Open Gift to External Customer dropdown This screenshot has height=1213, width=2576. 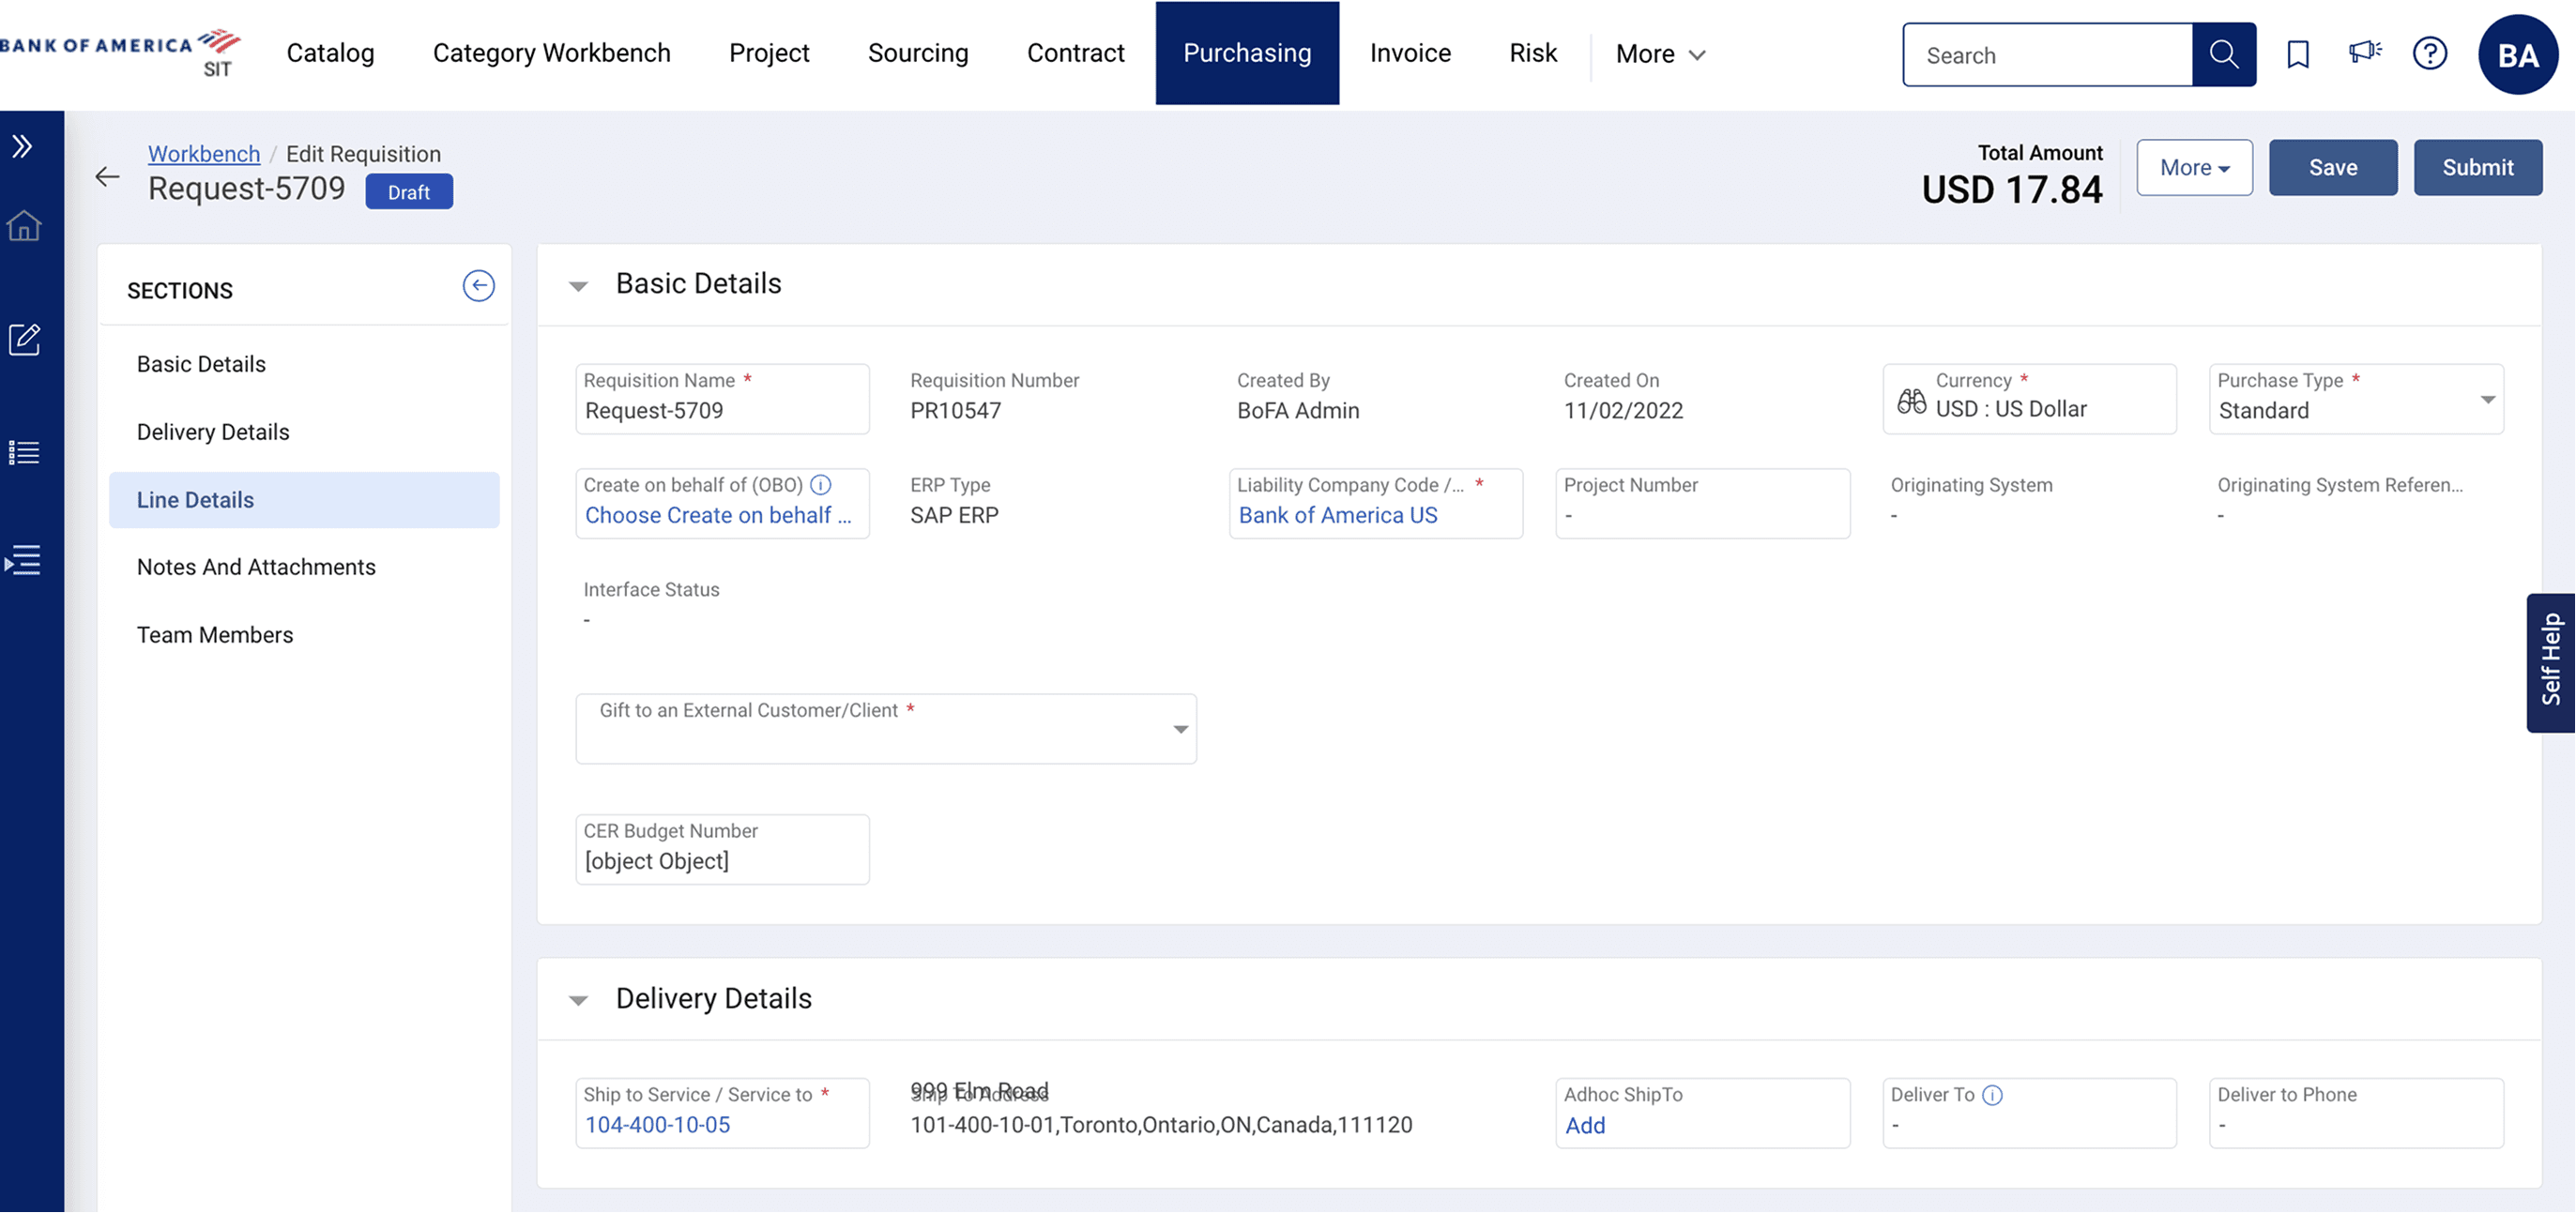point(1180,729)
